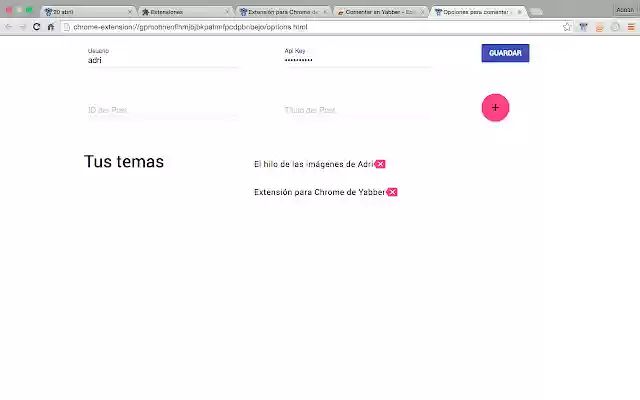
Task: Click the 'Tus temas' heading
Action: [x=124, y=162]
